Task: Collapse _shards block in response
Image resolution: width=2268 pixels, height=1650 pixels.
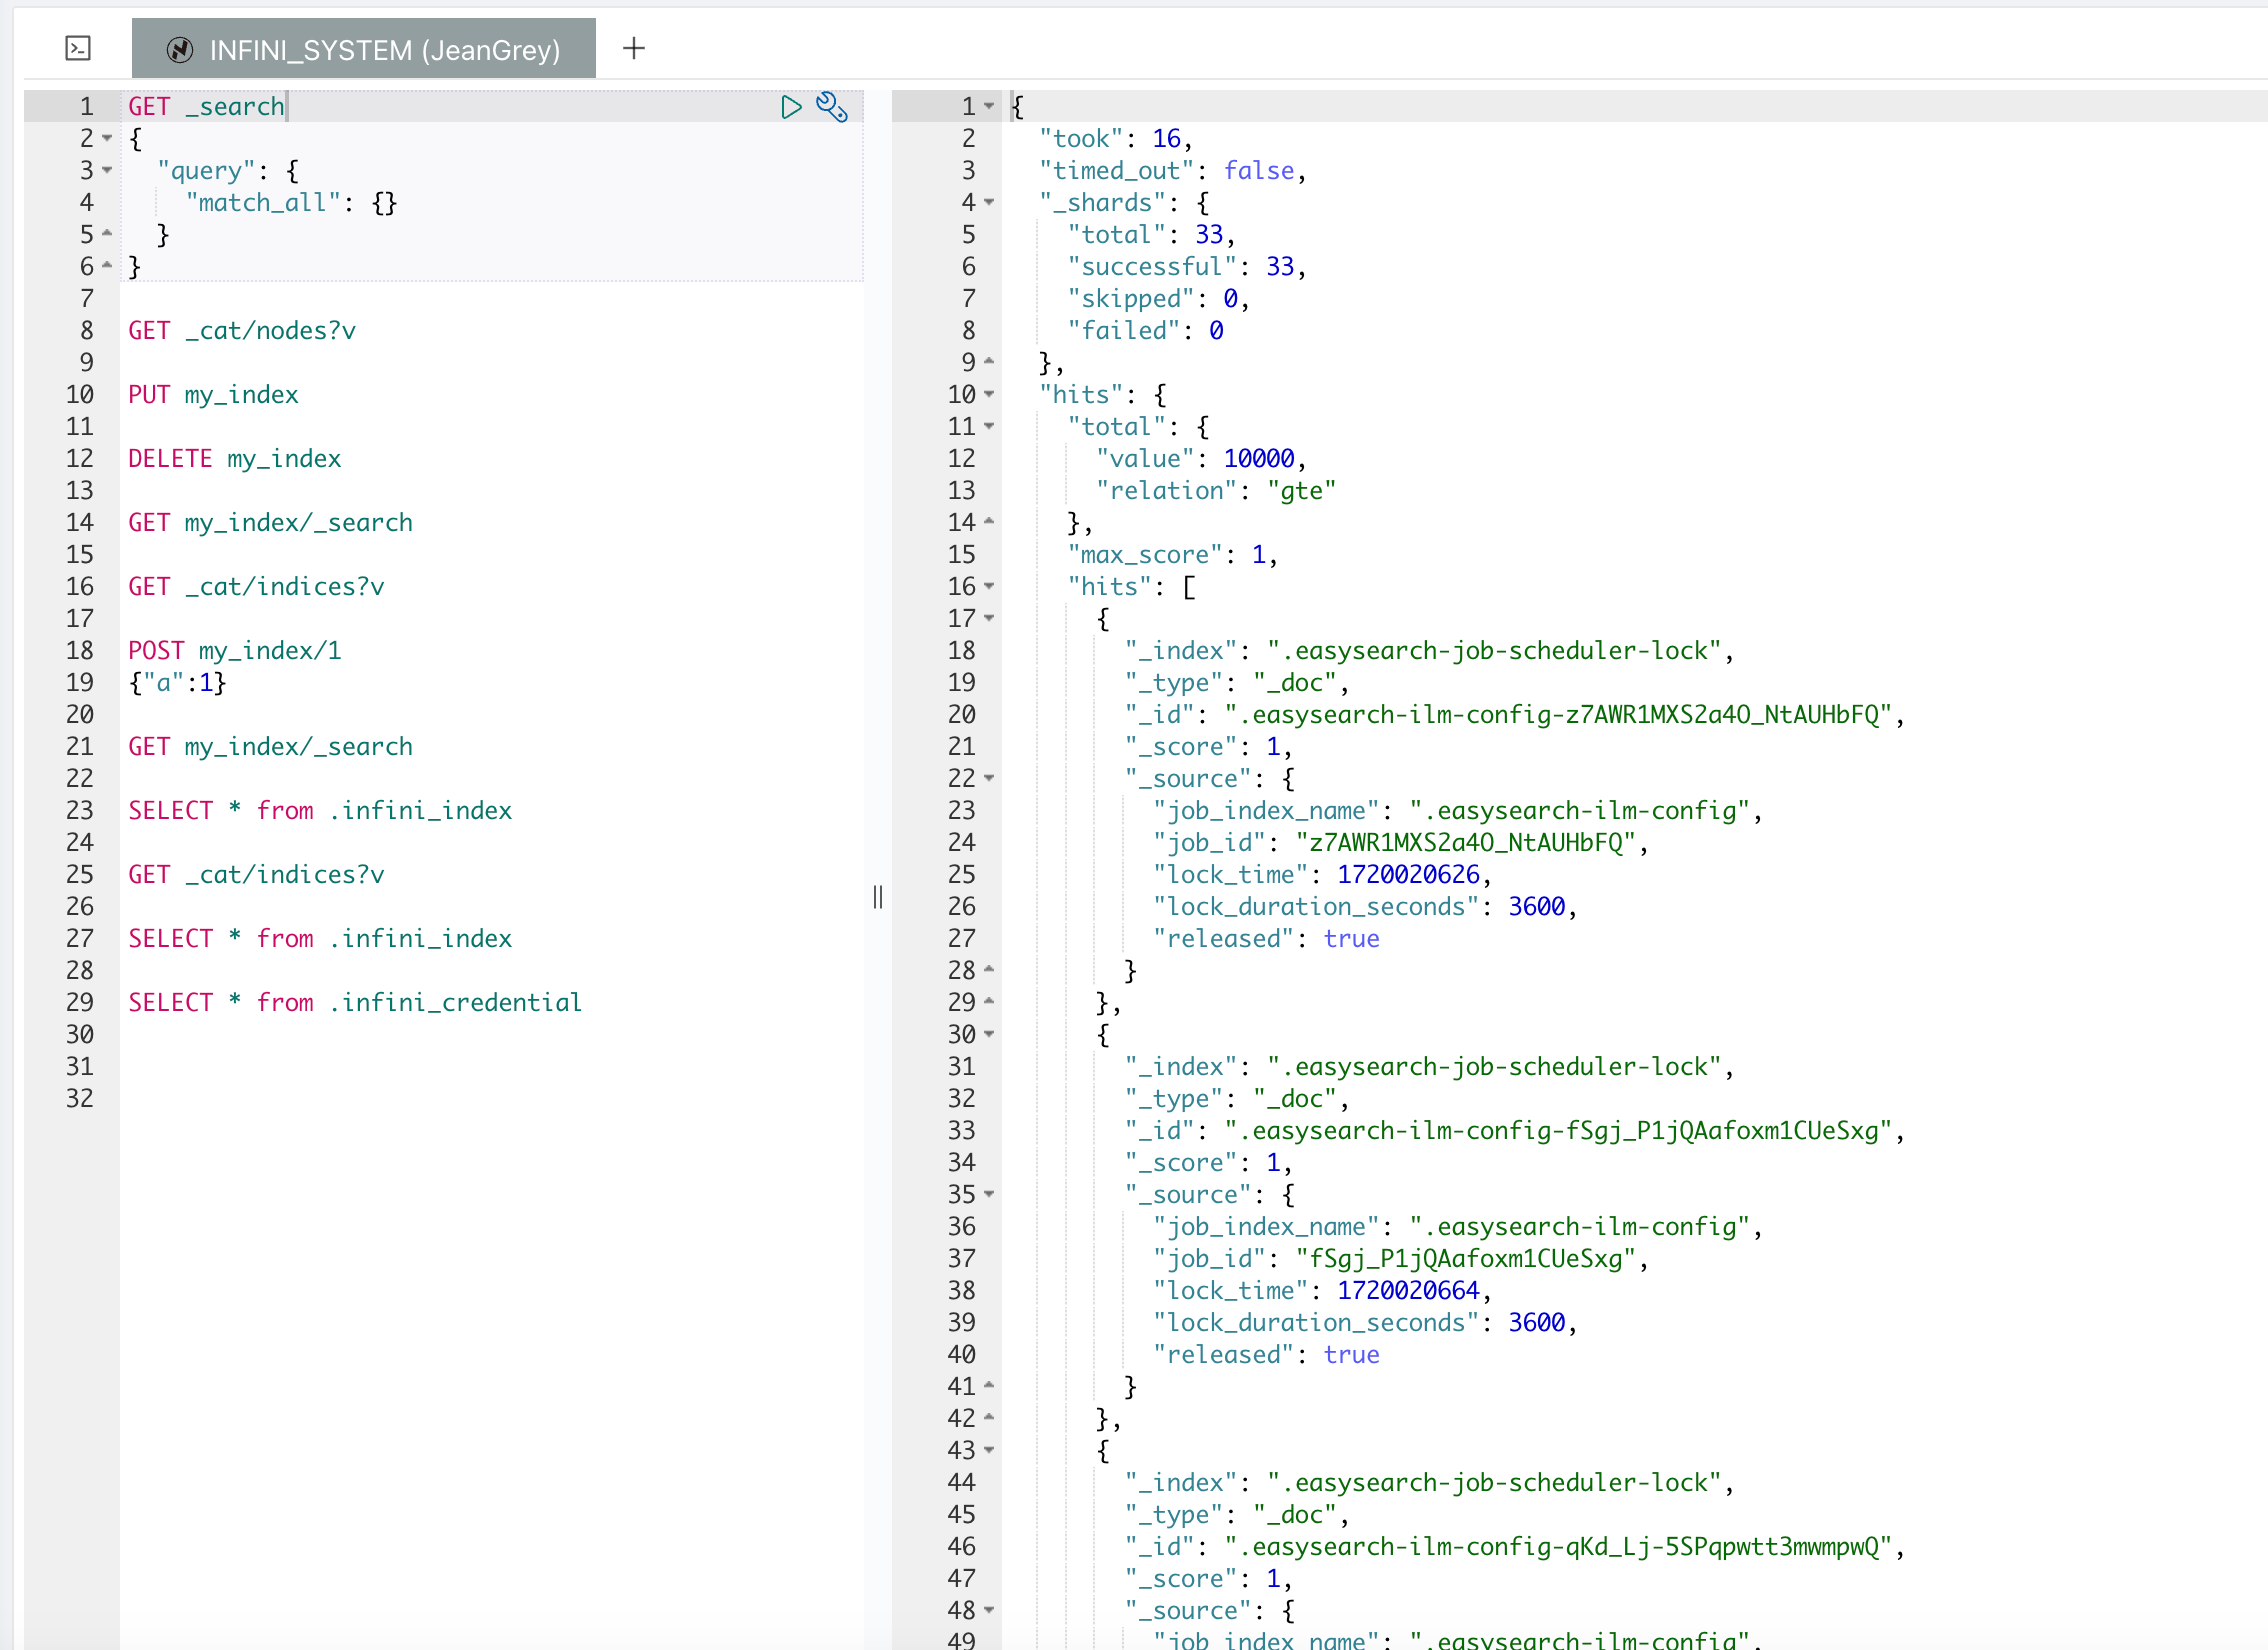Action: coord(989,203)
